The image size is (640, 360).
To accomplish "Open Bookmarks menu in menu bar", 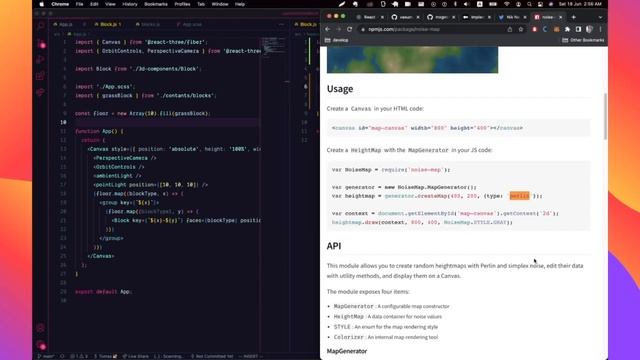I will tap(156, 4).
